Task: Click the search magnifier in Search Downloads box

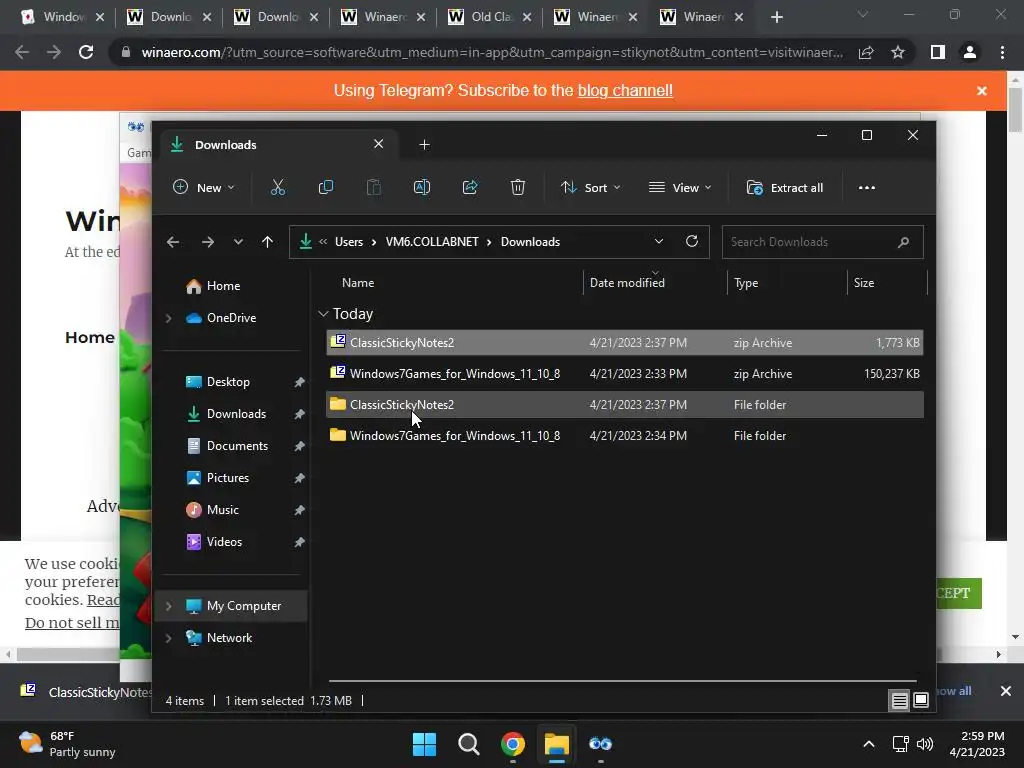Action: pyautogui.click(x=903, y=242)
